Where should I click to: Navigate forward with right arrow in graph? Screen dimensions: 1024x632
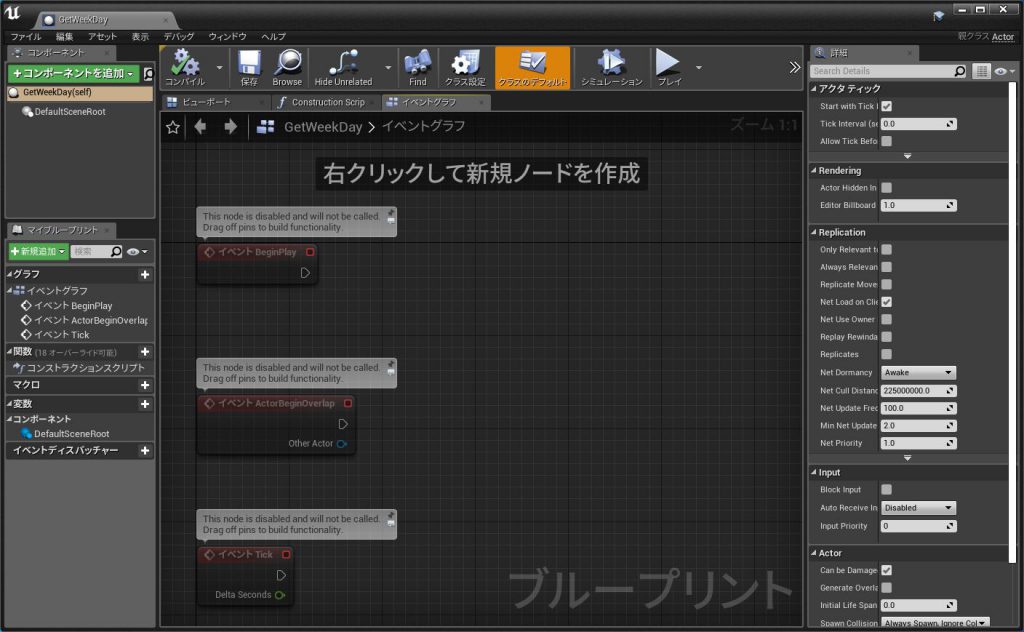click(x=230, y=127)
